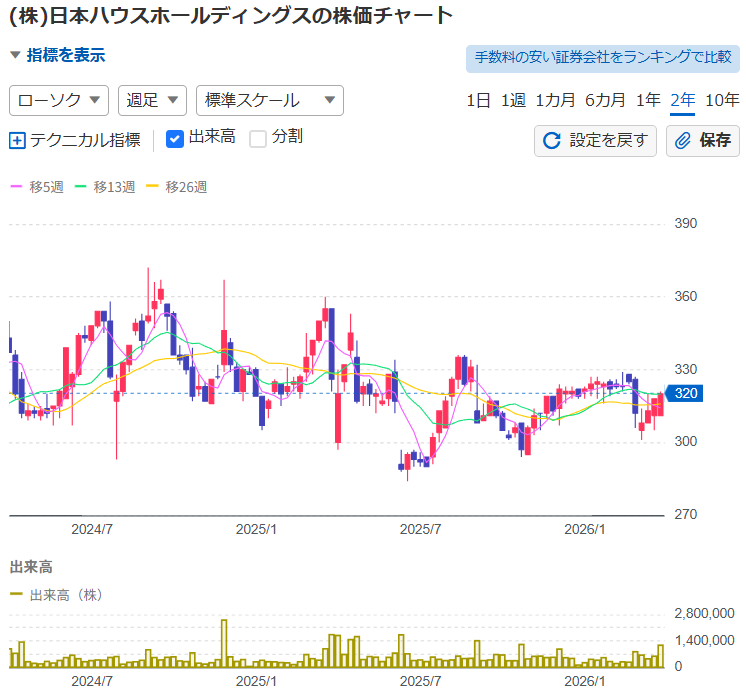
Task: Click the yellow 移26週 legend line
Action: [x=153, y=187]
